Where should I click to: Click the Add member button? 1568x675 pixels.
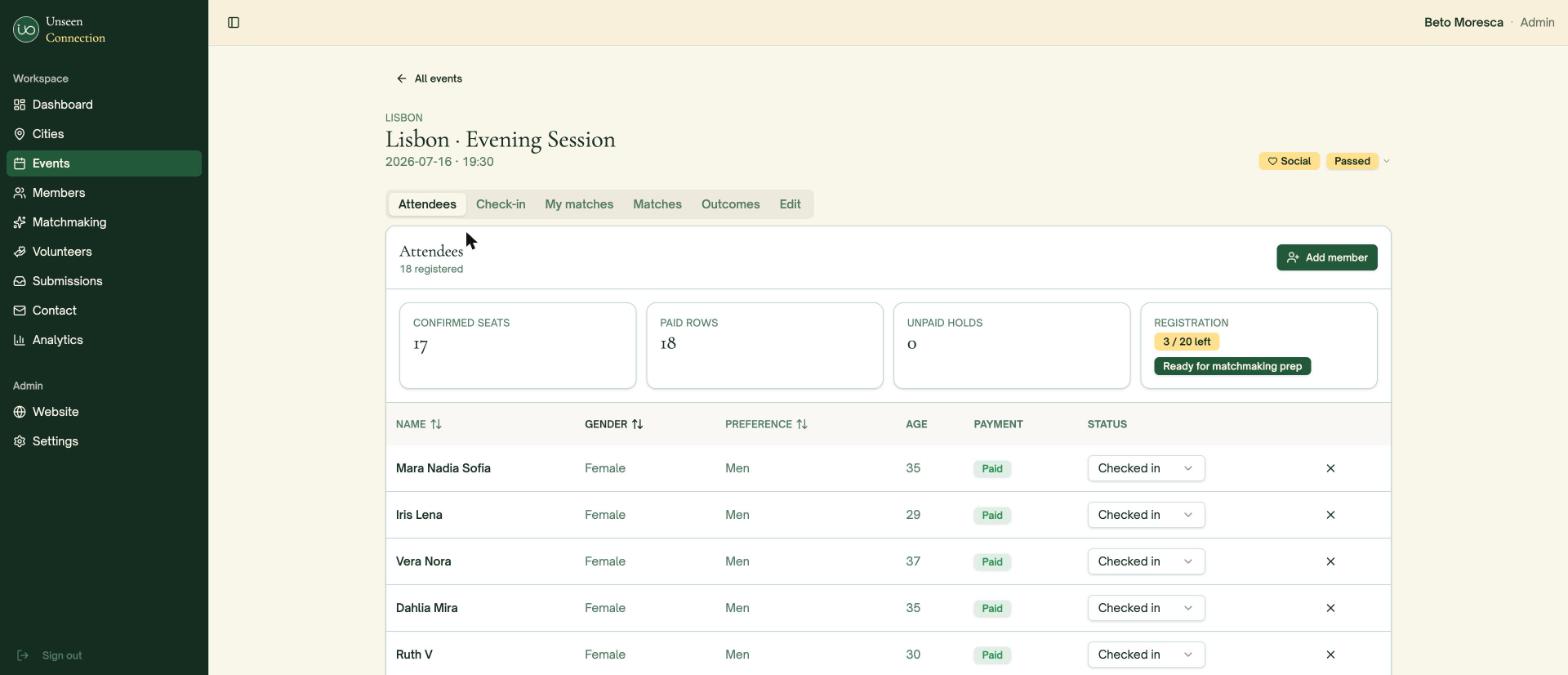(1327, 258)
